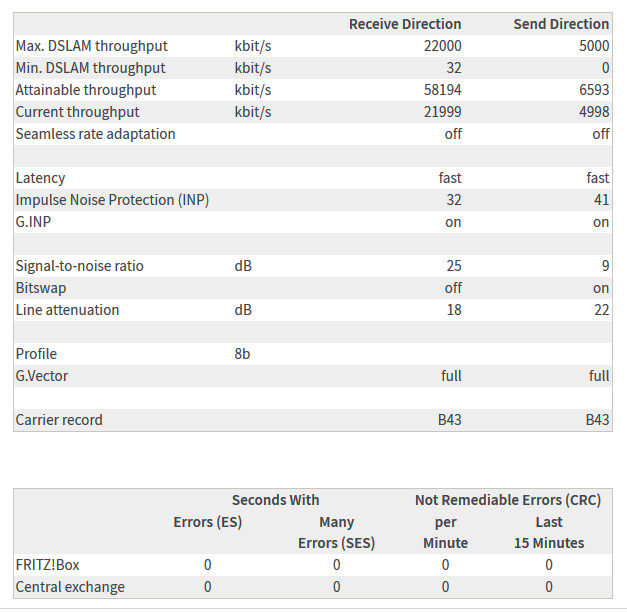
Task: Click the "Central exchange" row label
Action: pyautogui.click(x=70, y=587)
